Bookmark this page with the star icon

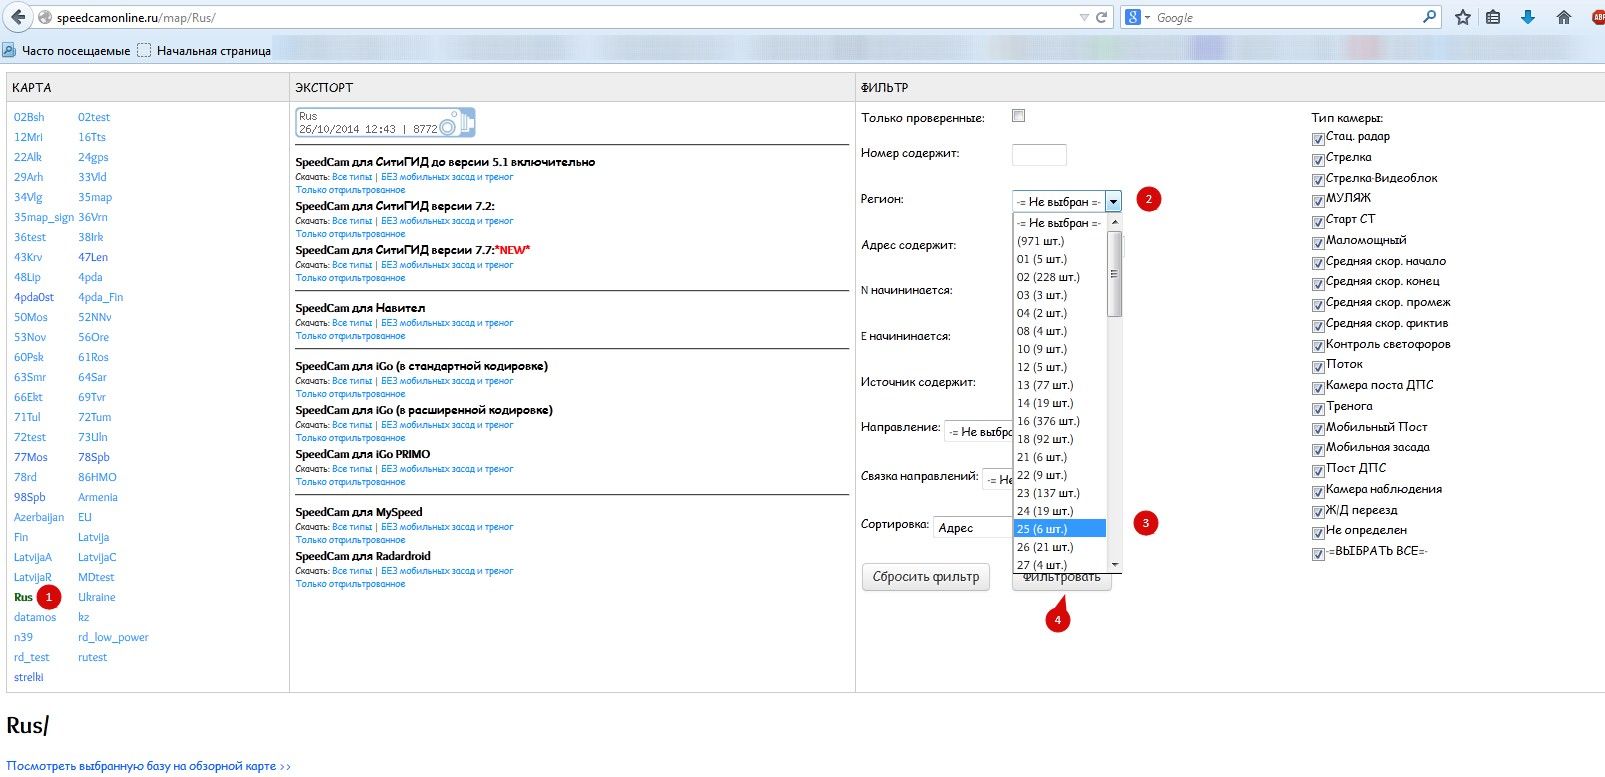[1462, 17]
